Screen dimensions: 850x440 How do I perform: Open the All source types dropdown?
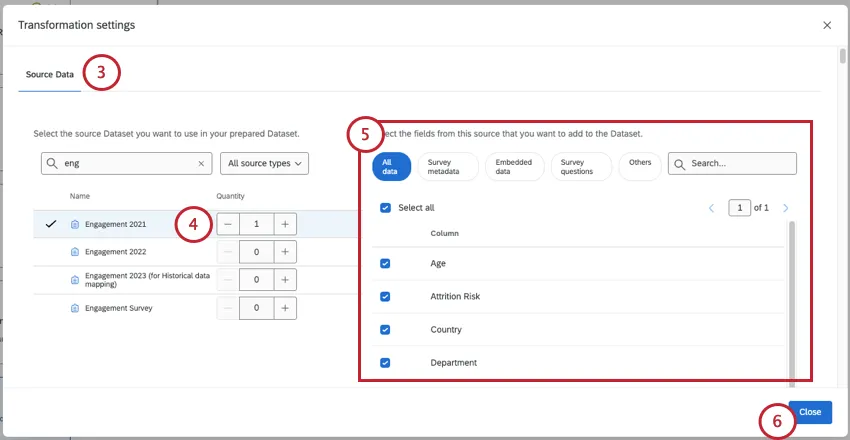coord(264,163)
